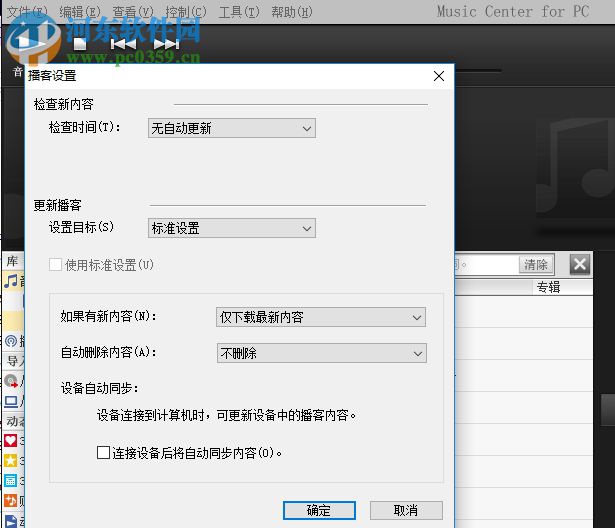Open the 检查时间 dropdown showing 无自动更新
Screen dimensions: 615x528
tap(232, 128)
